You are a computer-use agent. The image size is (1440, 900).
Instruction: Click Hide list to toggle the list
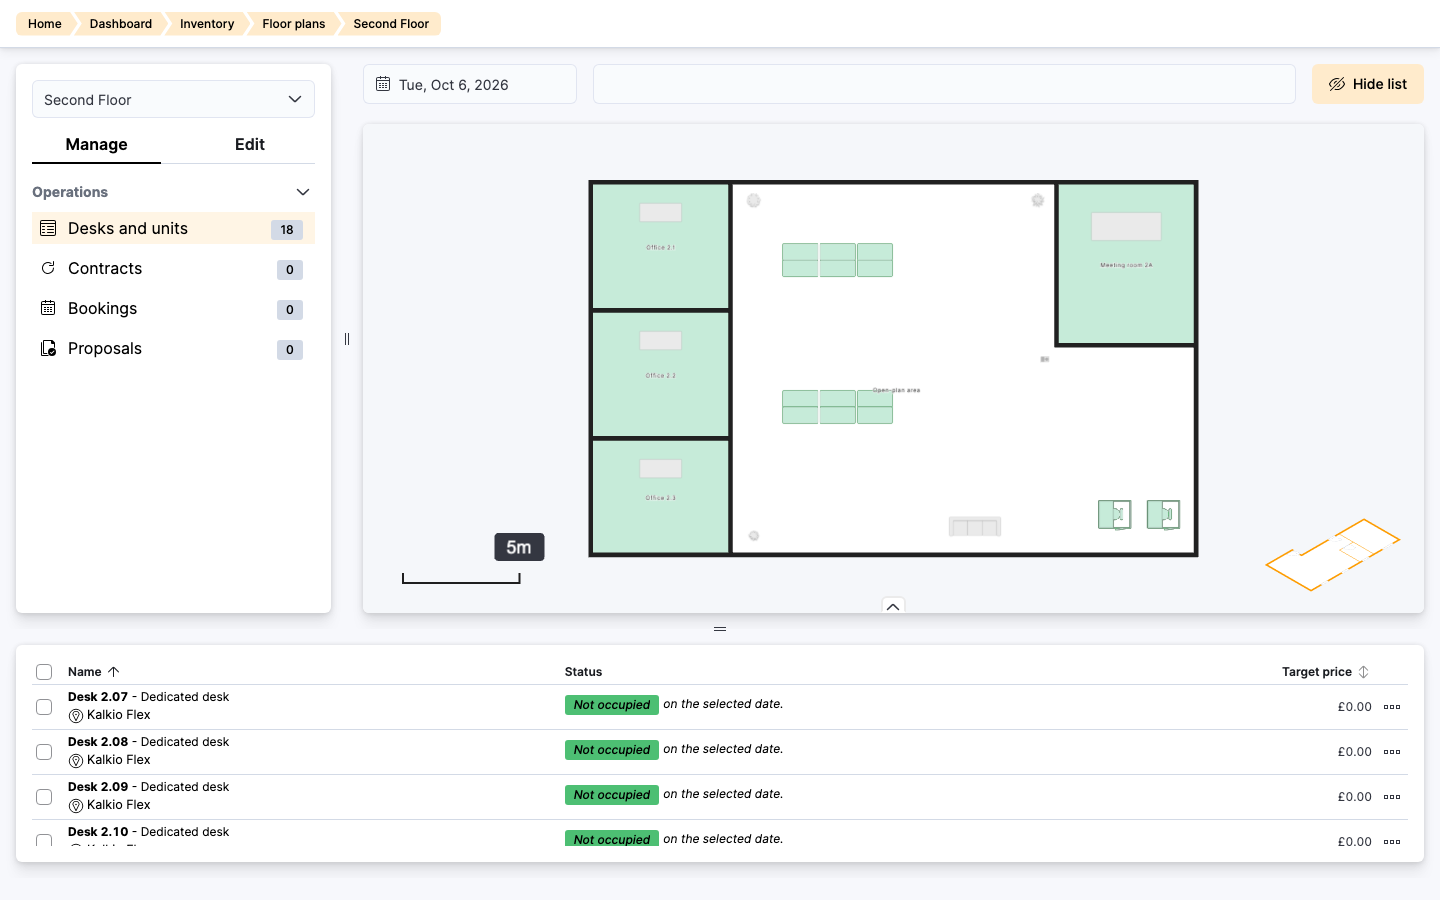coord(1368,84)
